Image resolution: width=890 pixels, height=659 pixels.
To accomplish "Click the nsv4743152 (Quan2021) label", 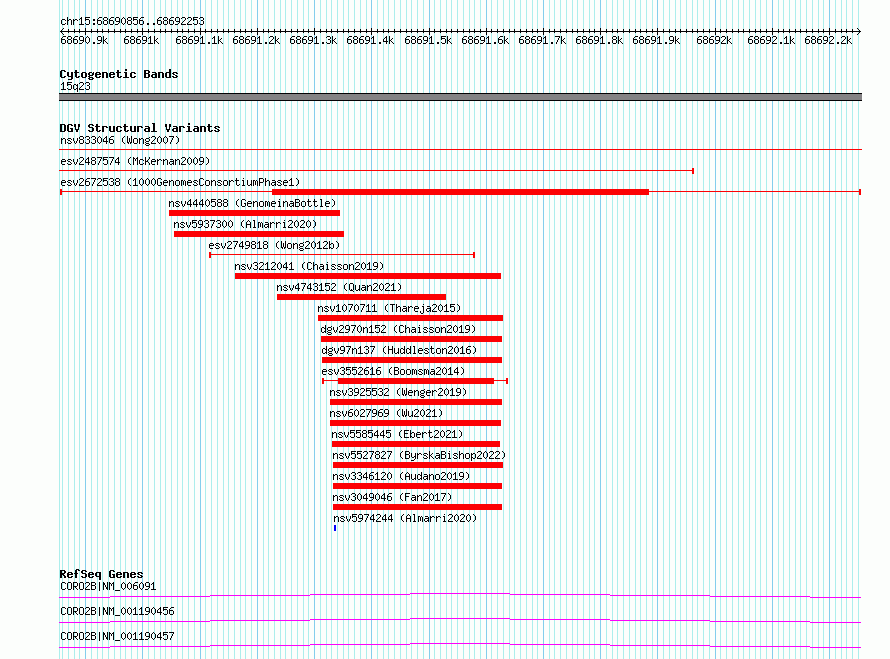I will tap(339, 287).
